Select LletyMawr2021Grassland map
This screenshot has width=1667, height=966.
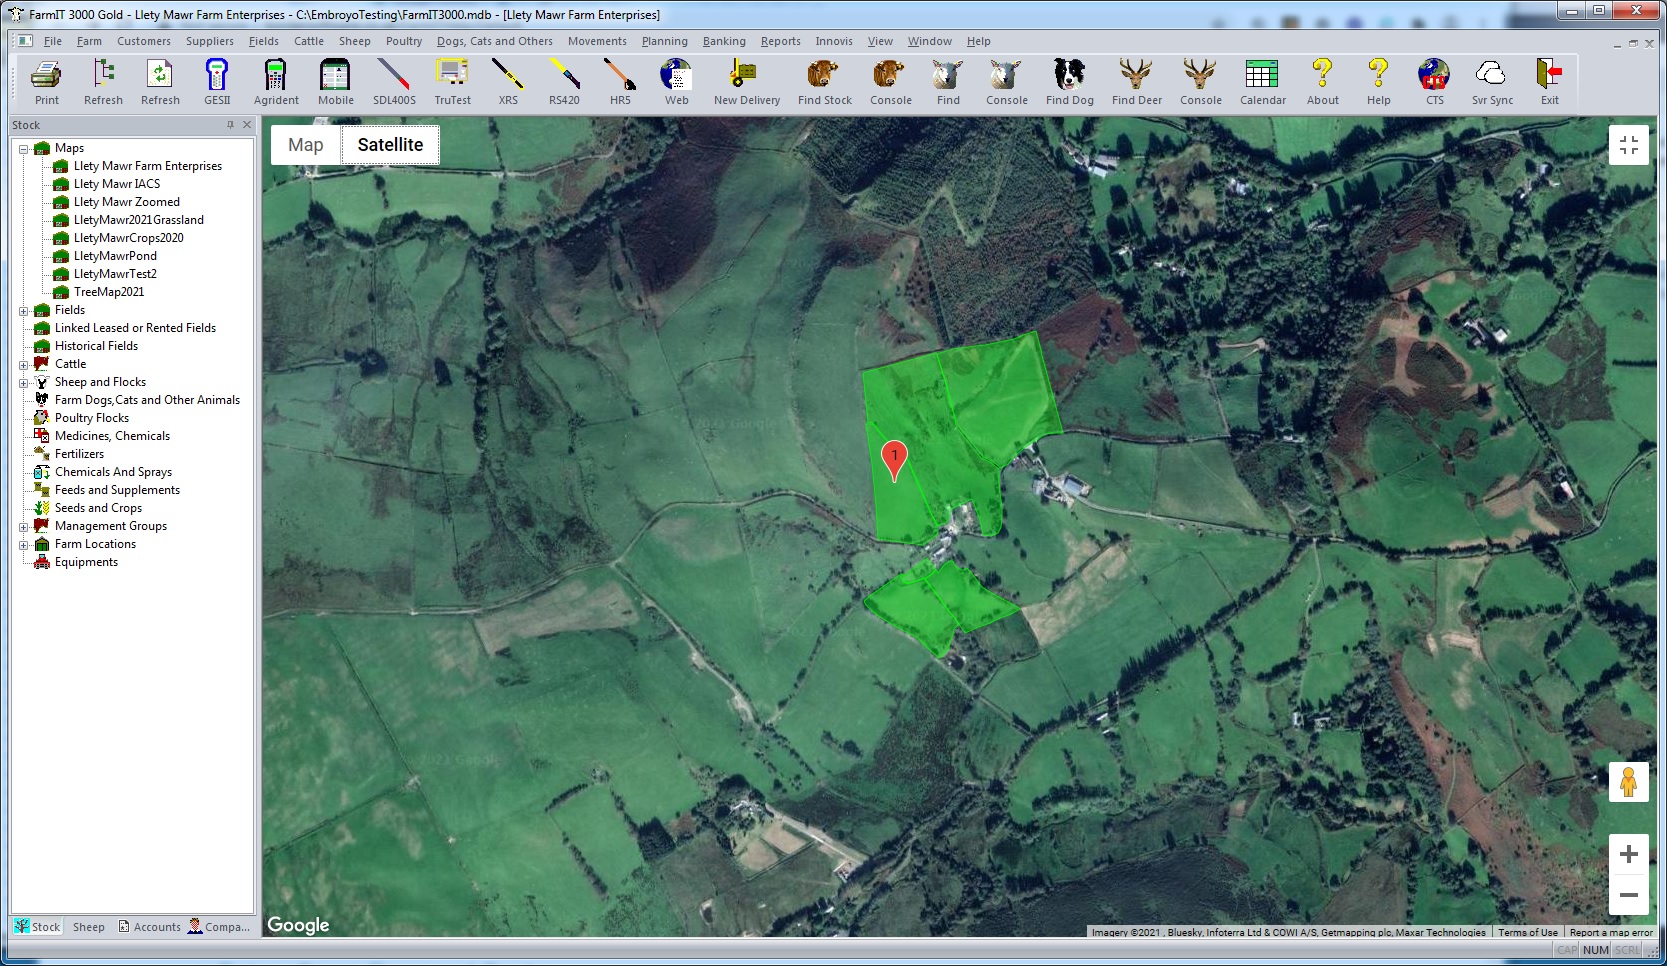[138, 220]
